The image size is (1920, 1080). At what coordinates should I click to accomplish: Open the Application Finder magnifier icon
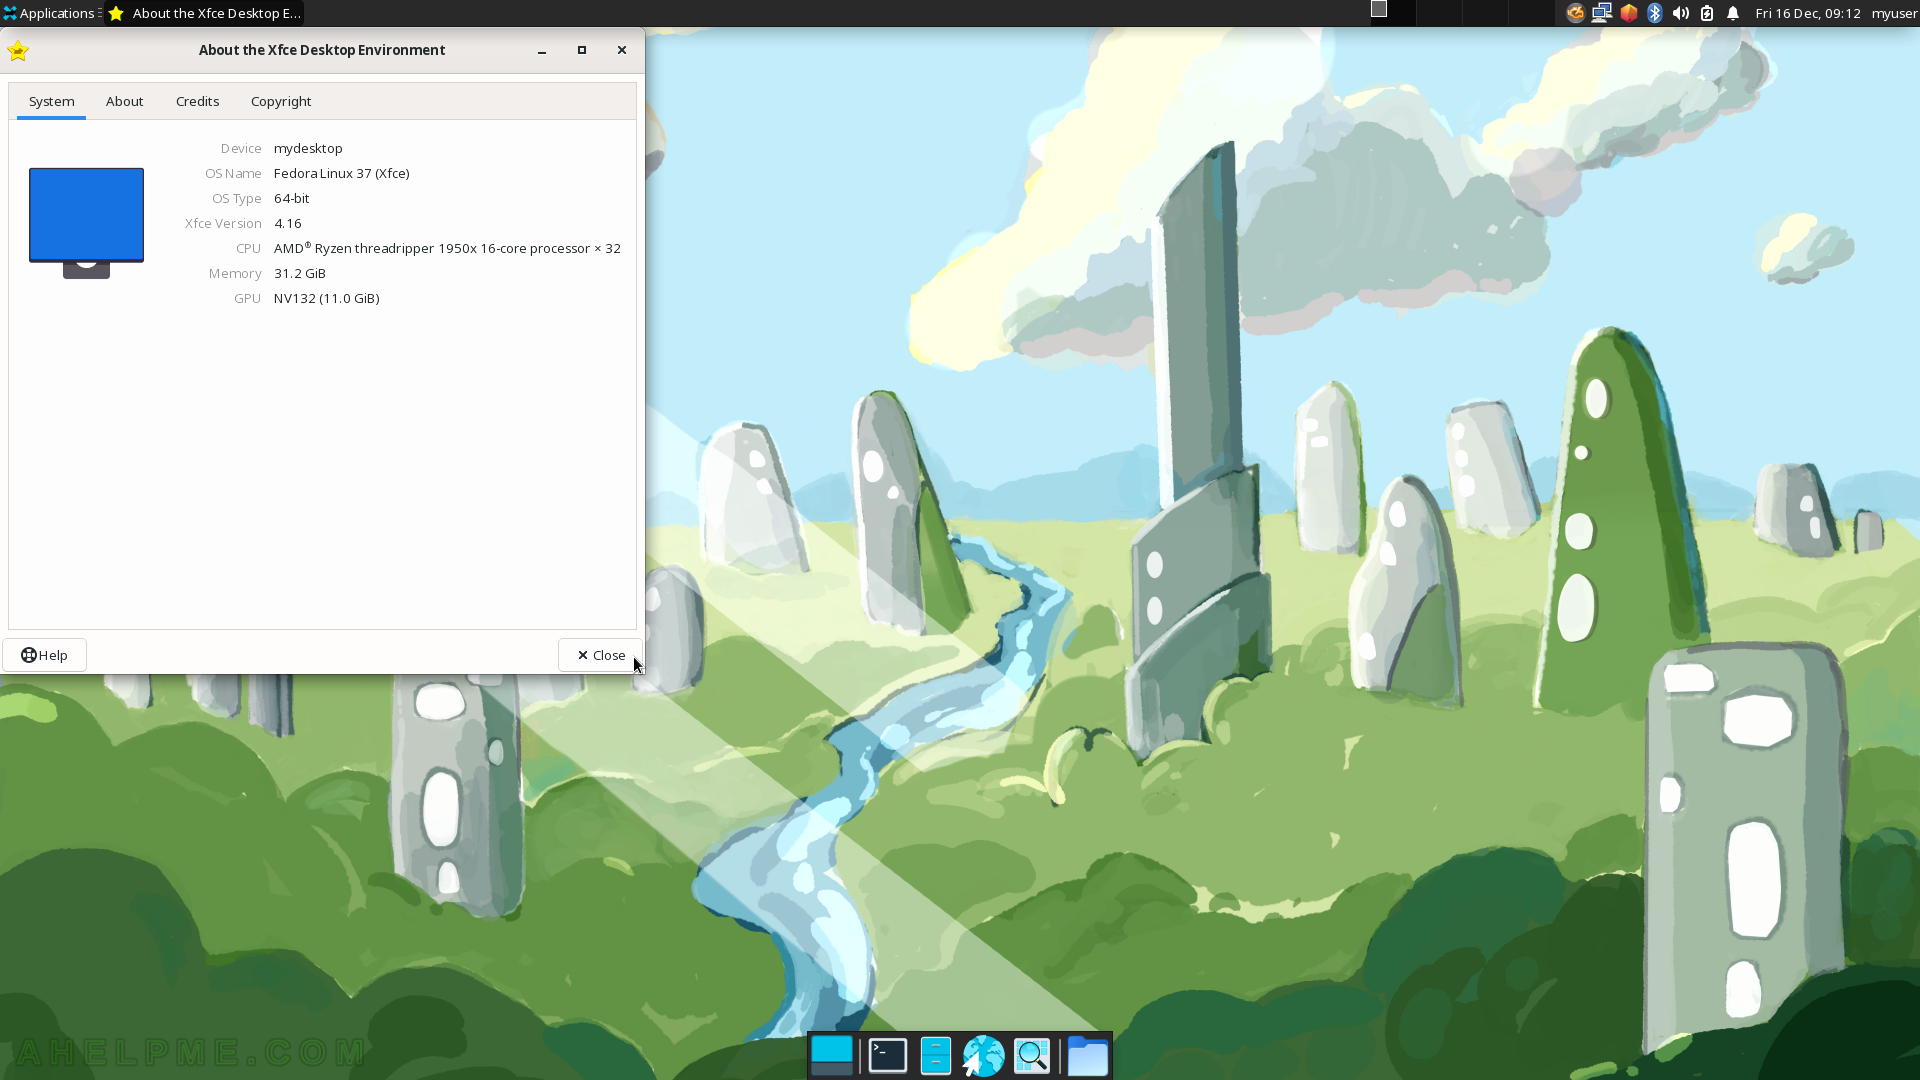point(1032,1056)
